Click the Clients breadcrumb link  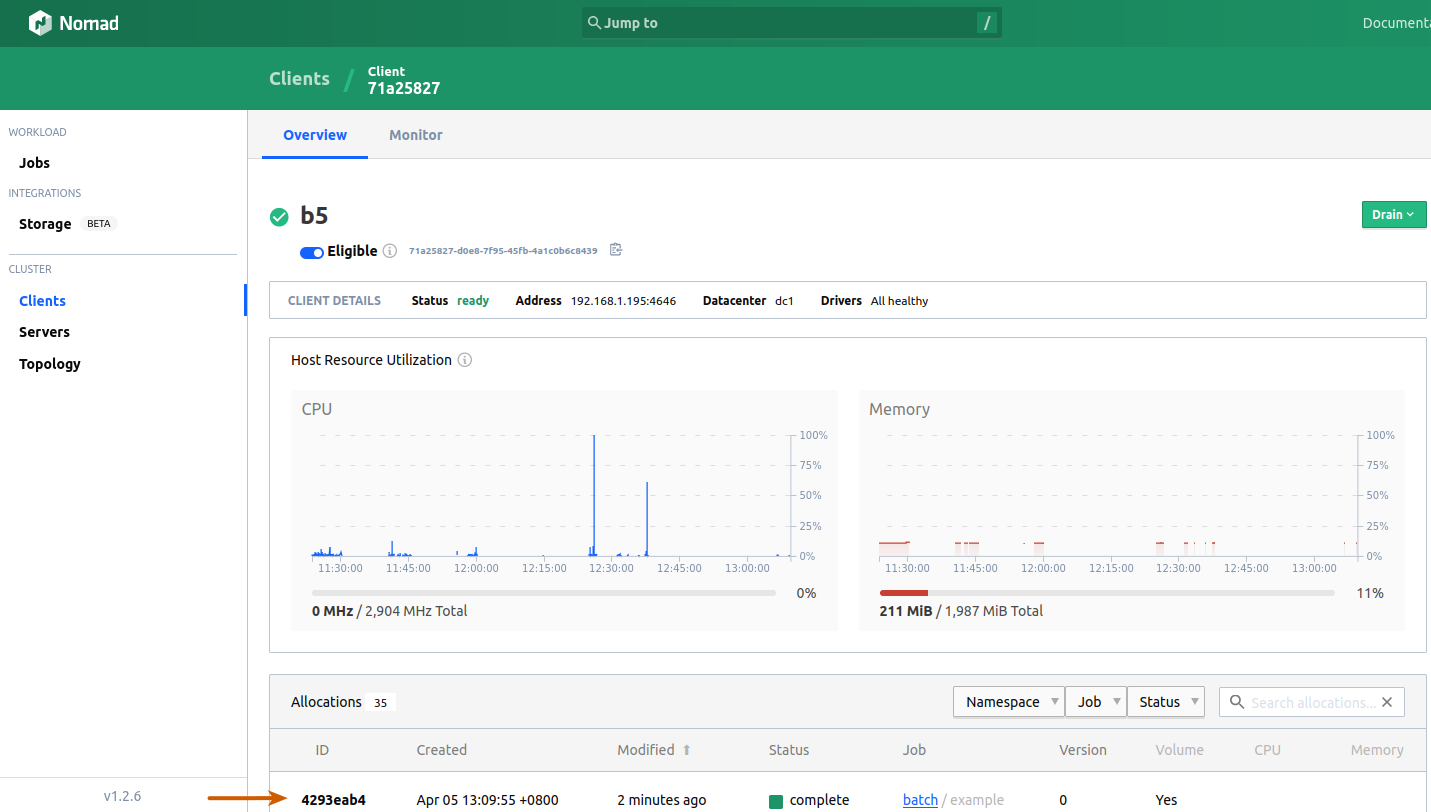click(299, 79)
